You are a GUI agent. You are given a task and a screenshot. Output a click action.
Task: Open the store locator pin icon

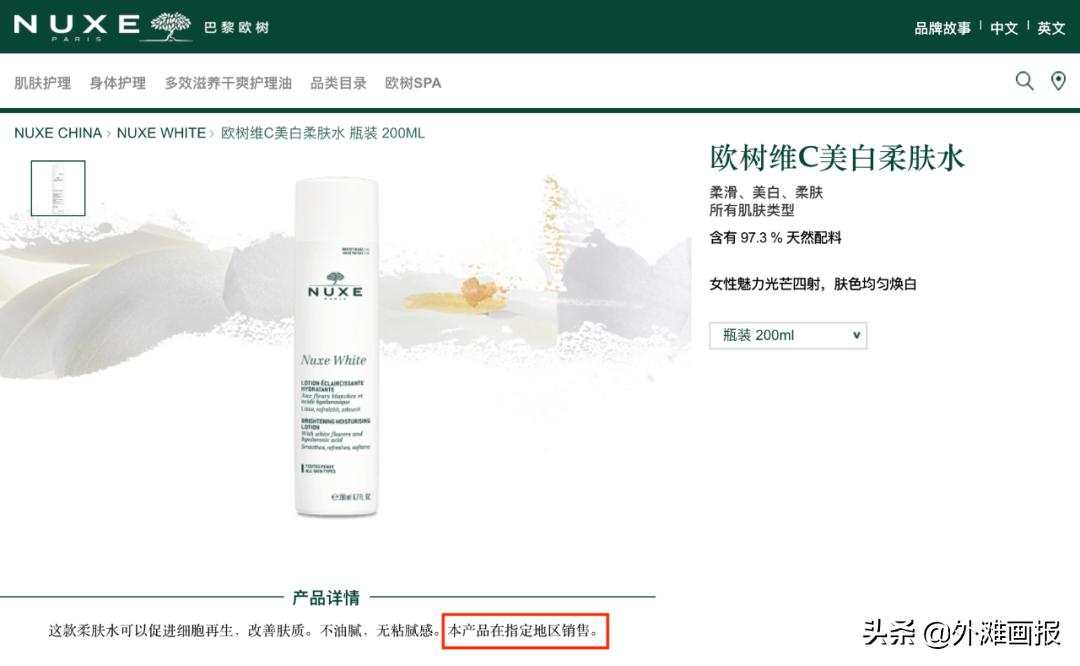pos(1058,81)
